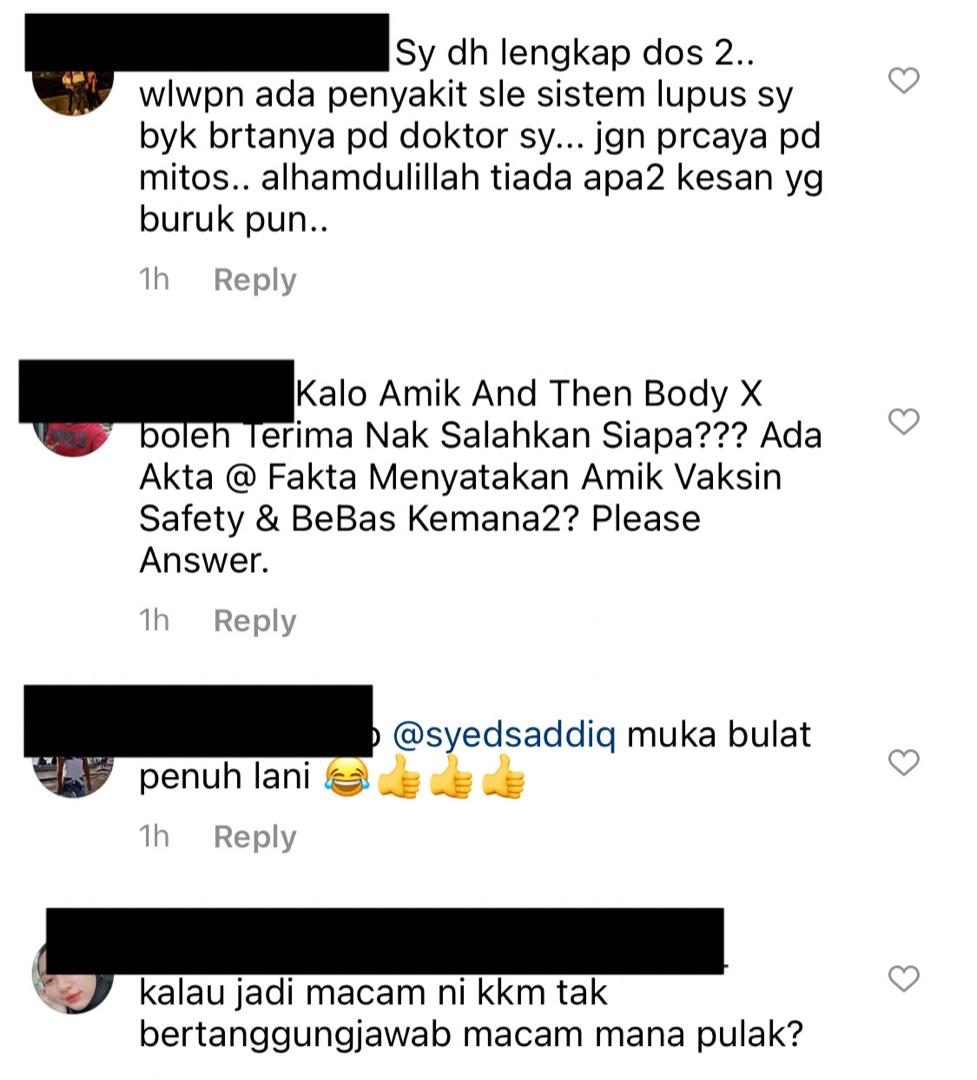977x1080 pixels.
Task: Like the "muka bulat penuh lani" comment
Action: (903, 762)
